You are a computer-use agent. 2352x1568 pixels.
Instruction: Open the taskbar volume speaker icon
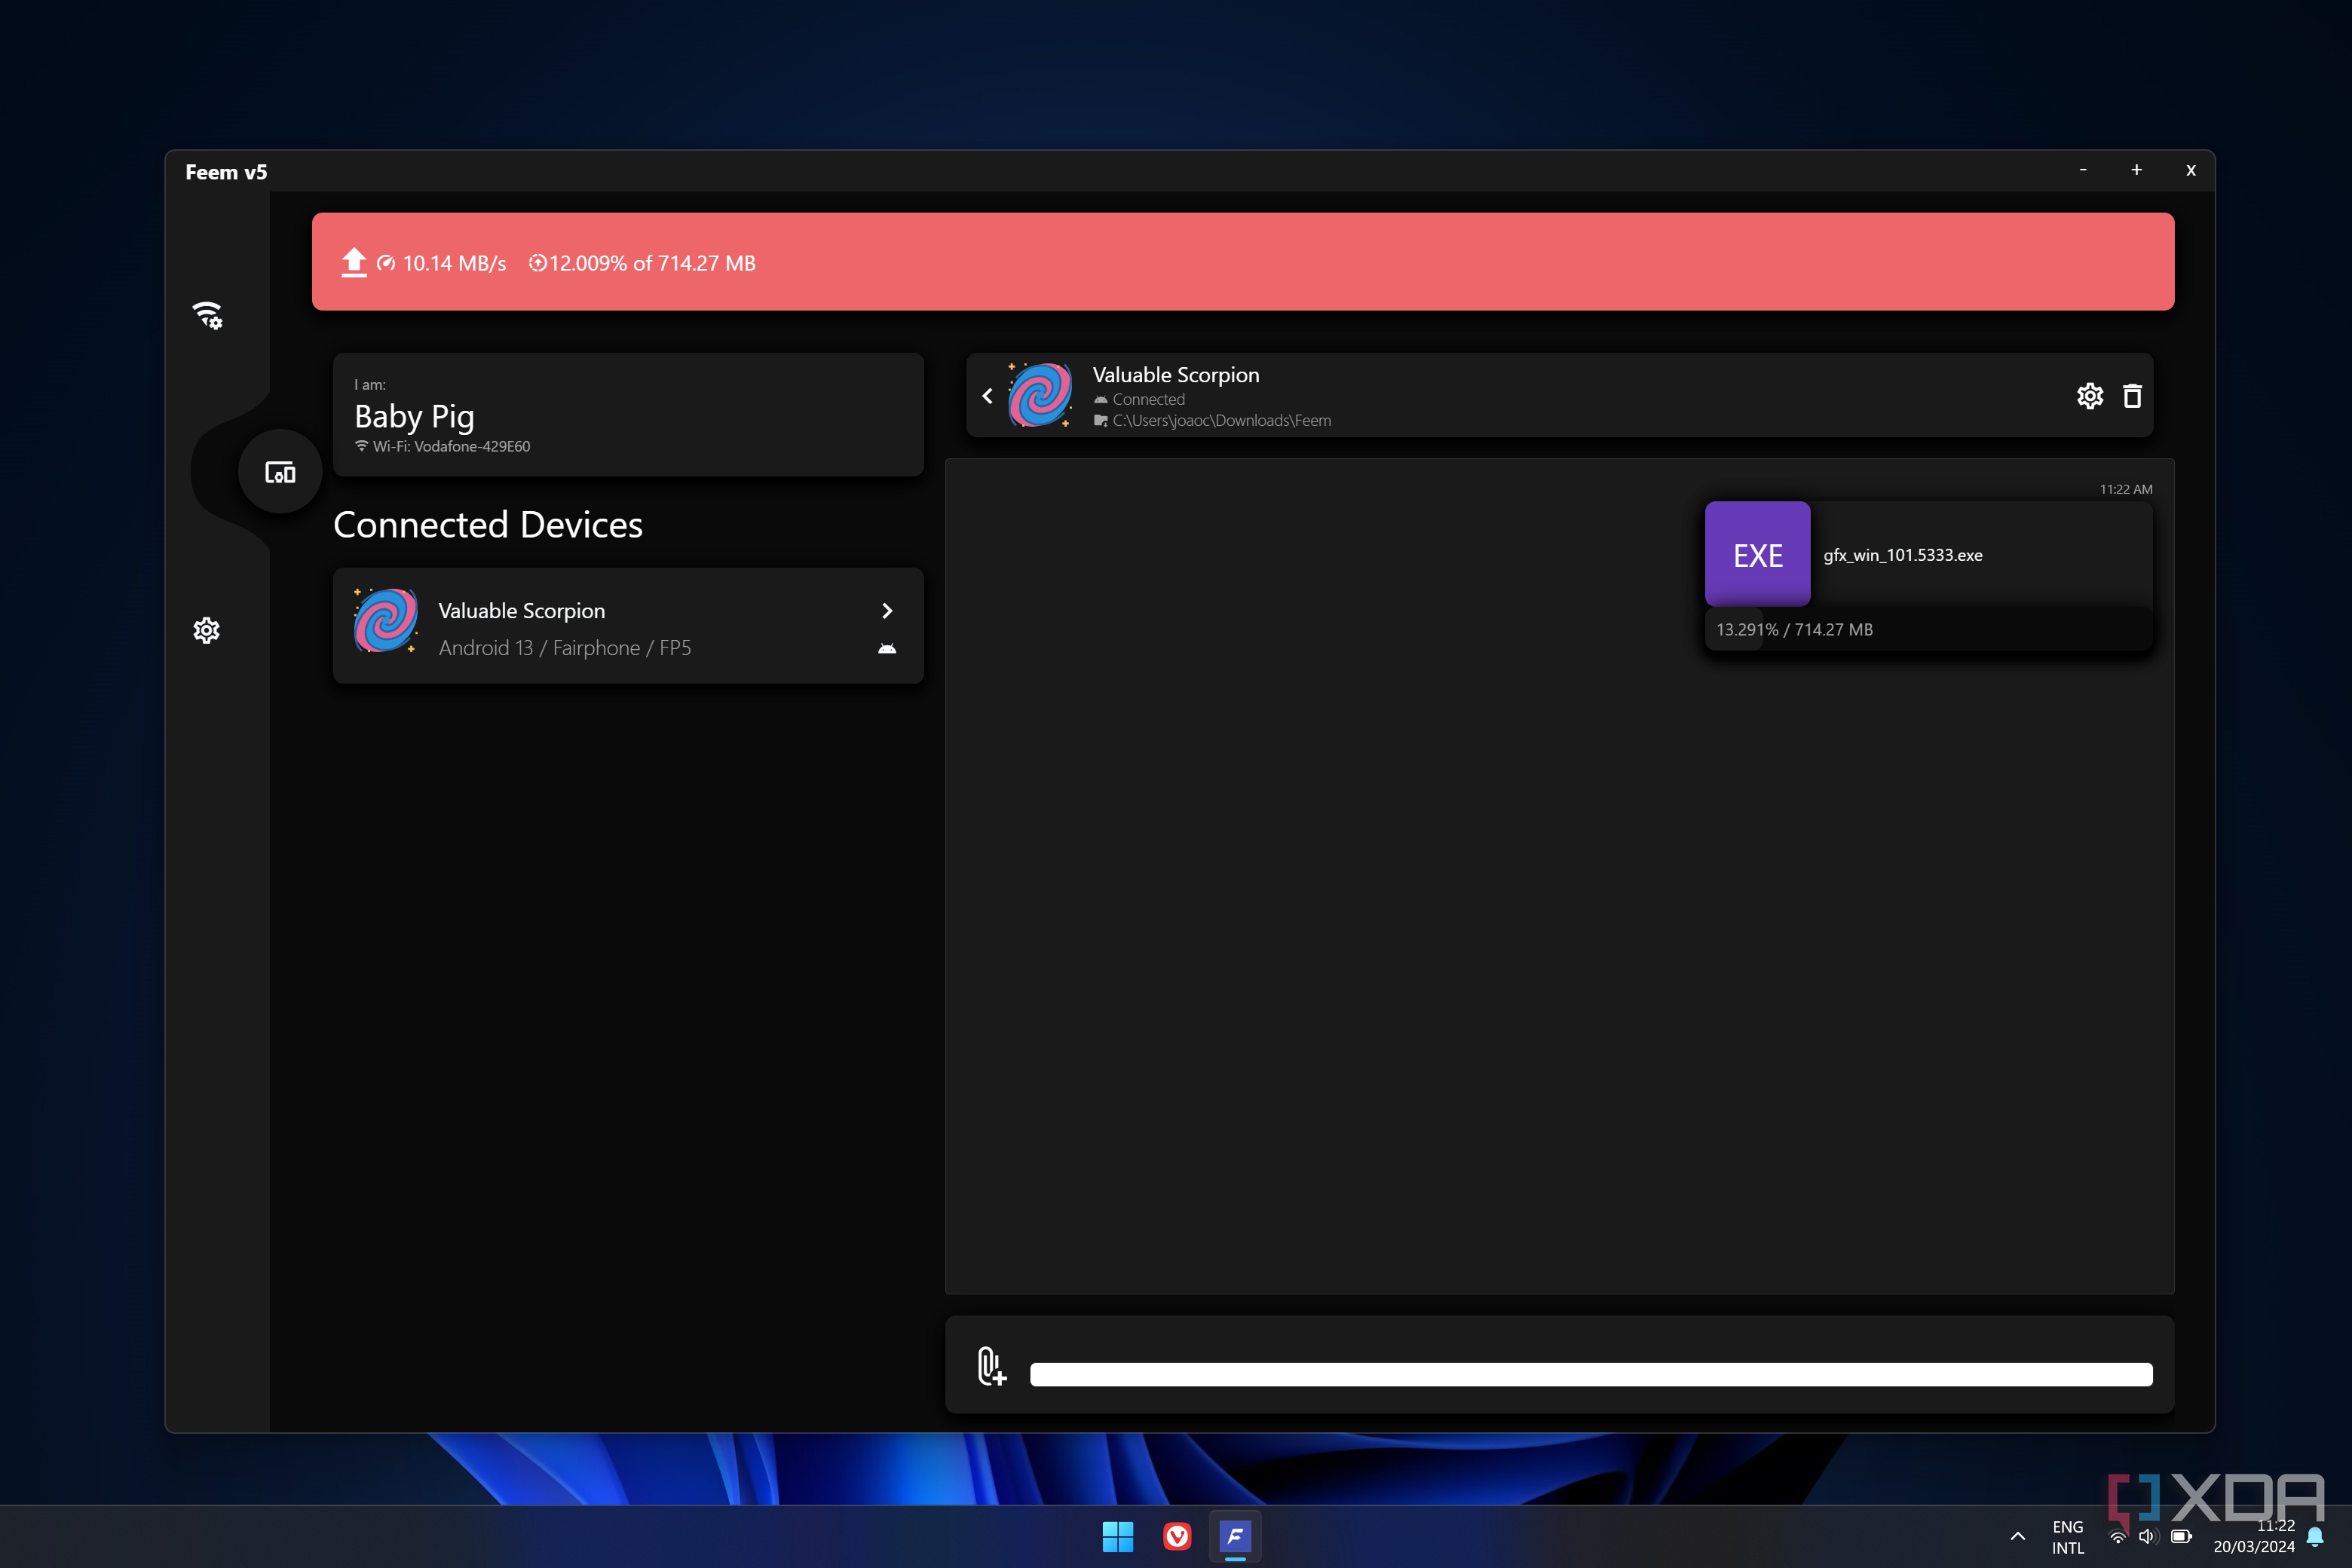coord(2147,1537)
